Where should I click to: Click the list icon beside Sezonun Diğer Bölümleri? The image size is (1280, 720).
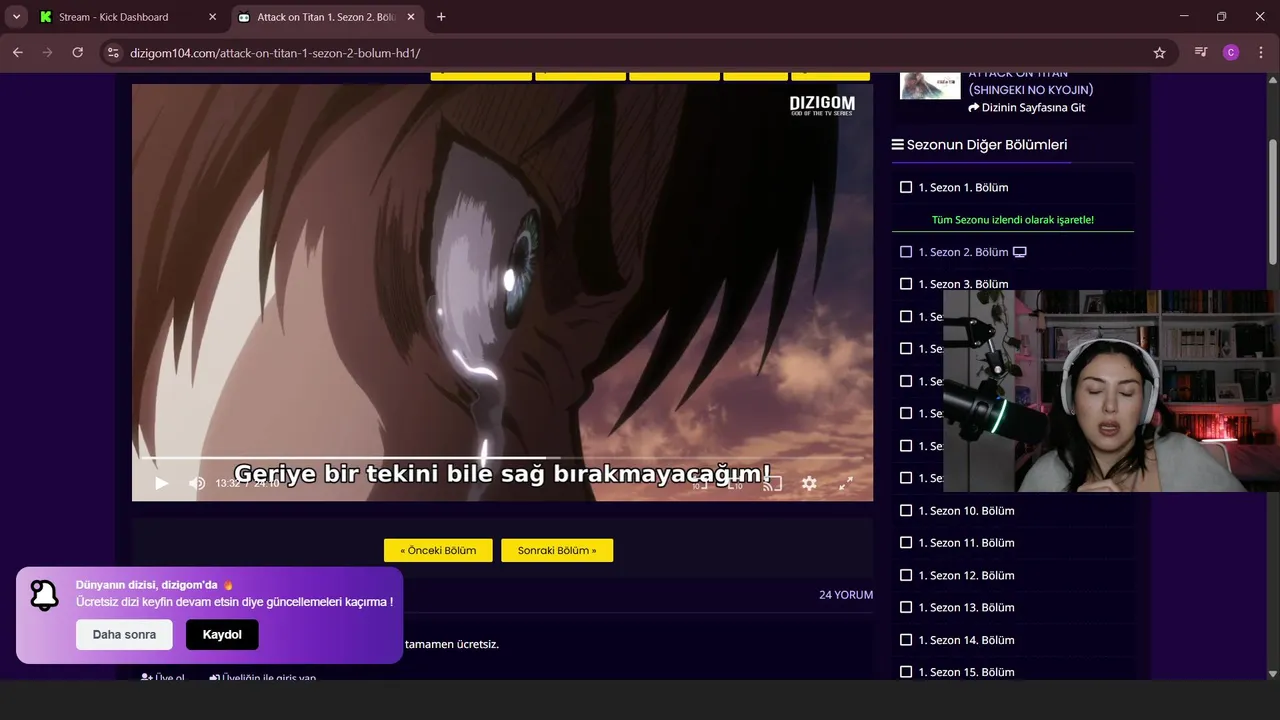coord(897,145)
